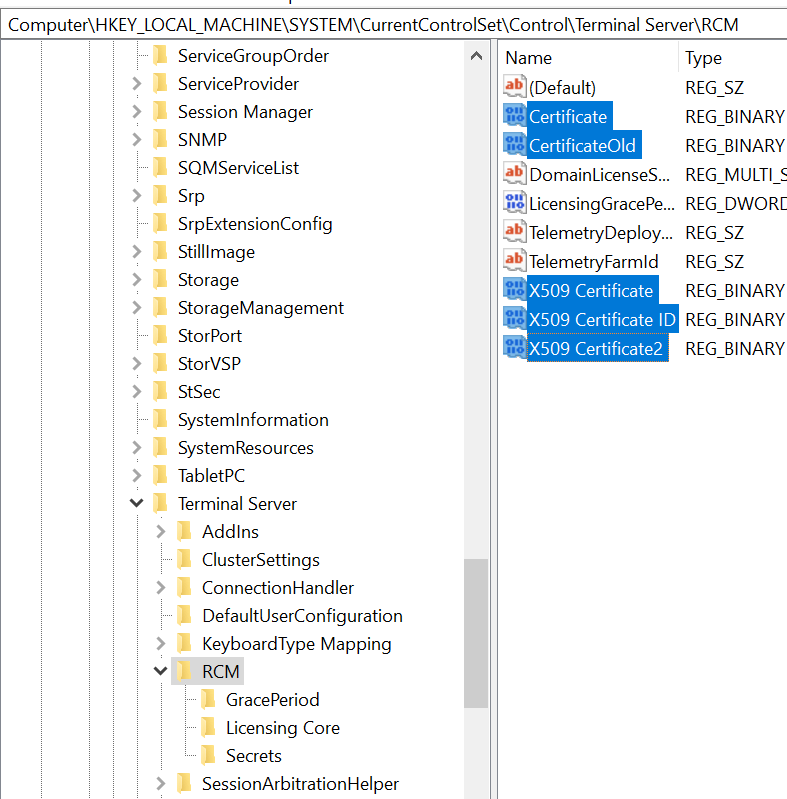Click the Licensing Core folder icon

(208, 728)
